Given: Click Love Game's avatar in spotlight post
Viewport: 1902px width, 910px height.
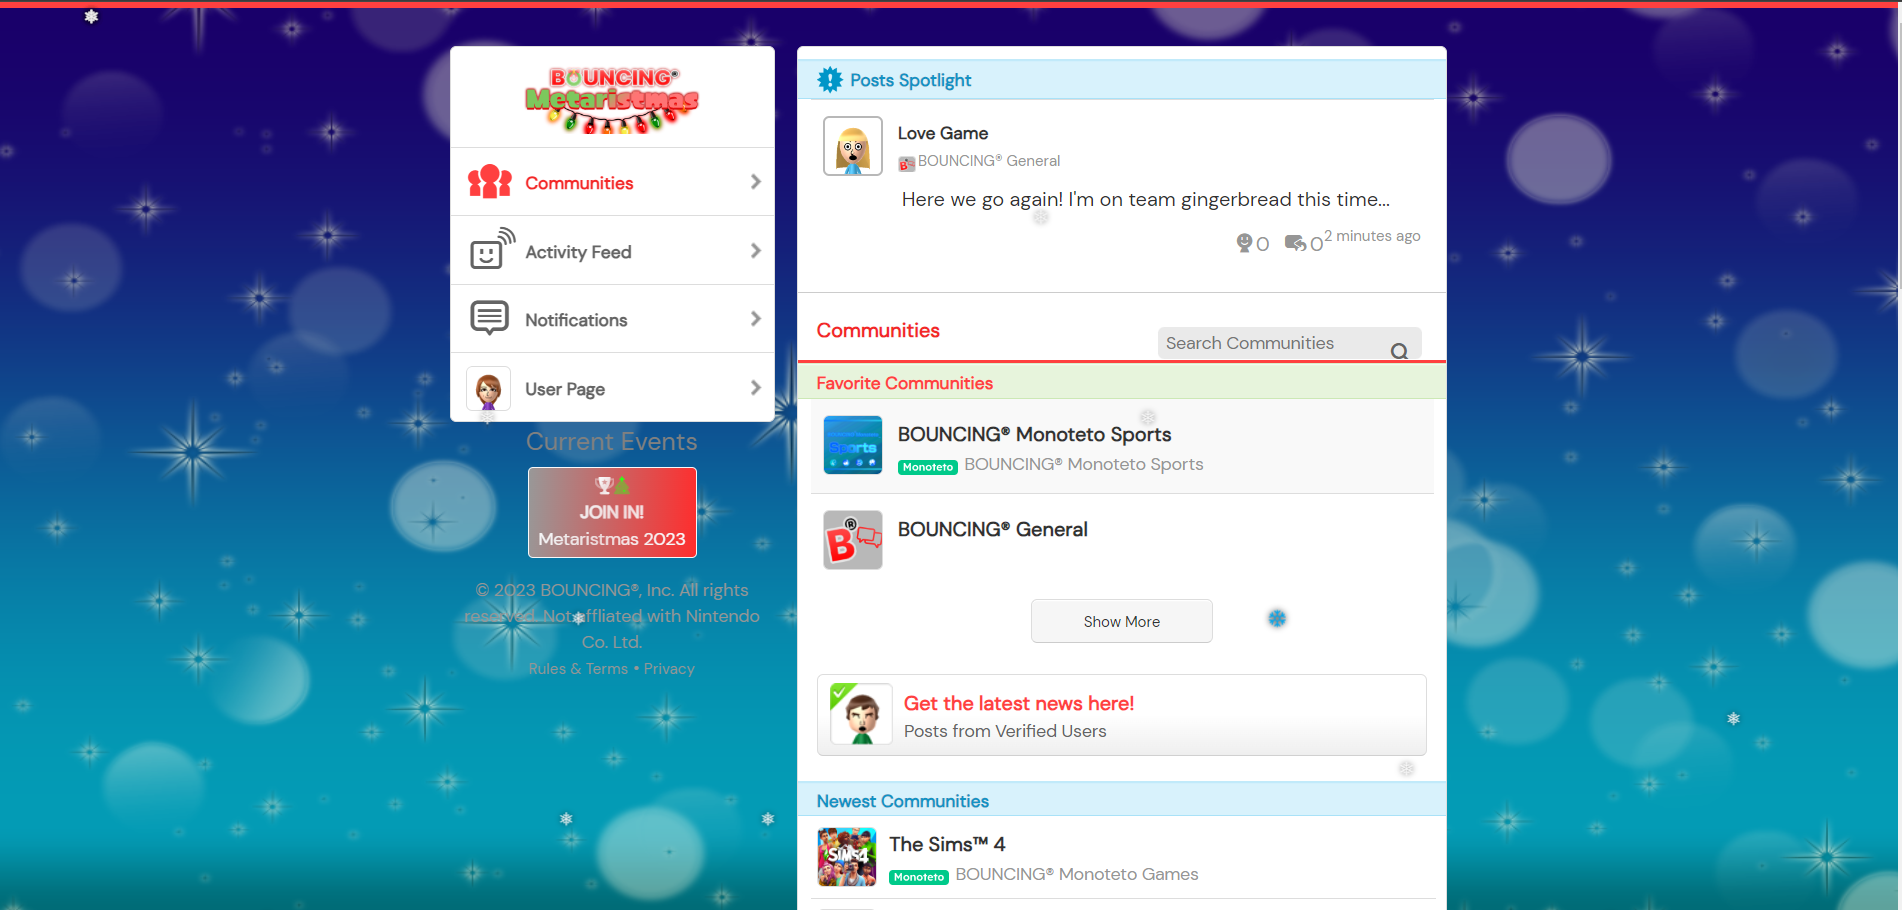Looking at the screenshot, I should pyautogui.click(x=853, y=146).
